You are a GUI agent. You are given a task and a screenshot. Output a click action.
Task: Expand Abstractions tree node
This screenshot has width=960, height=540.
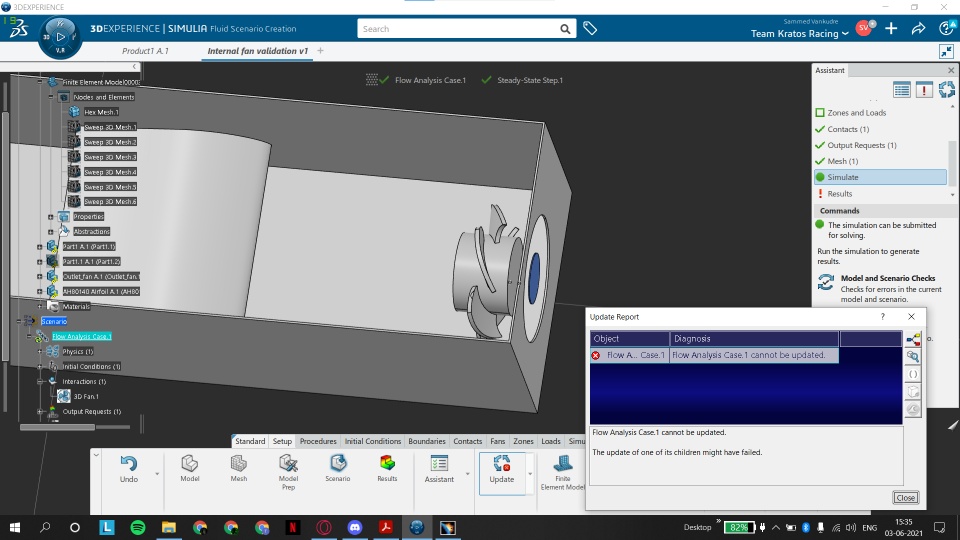tap(51, 231)
